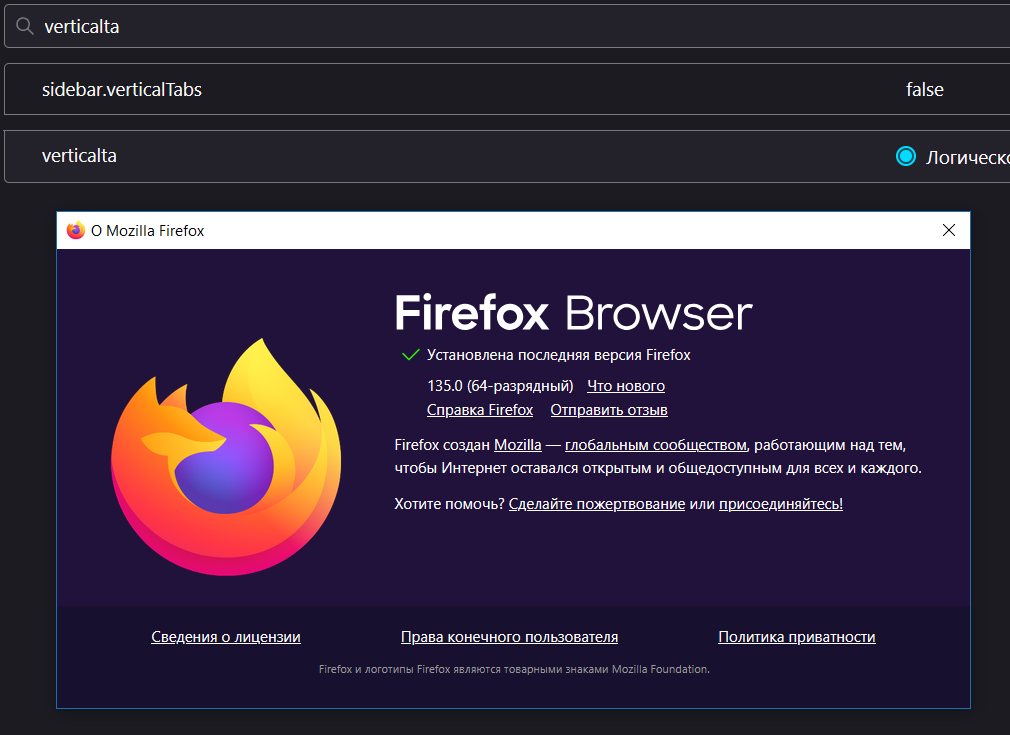Click the Отправить отзыв link
The image size is (1010, 735).
click(609, 410)
